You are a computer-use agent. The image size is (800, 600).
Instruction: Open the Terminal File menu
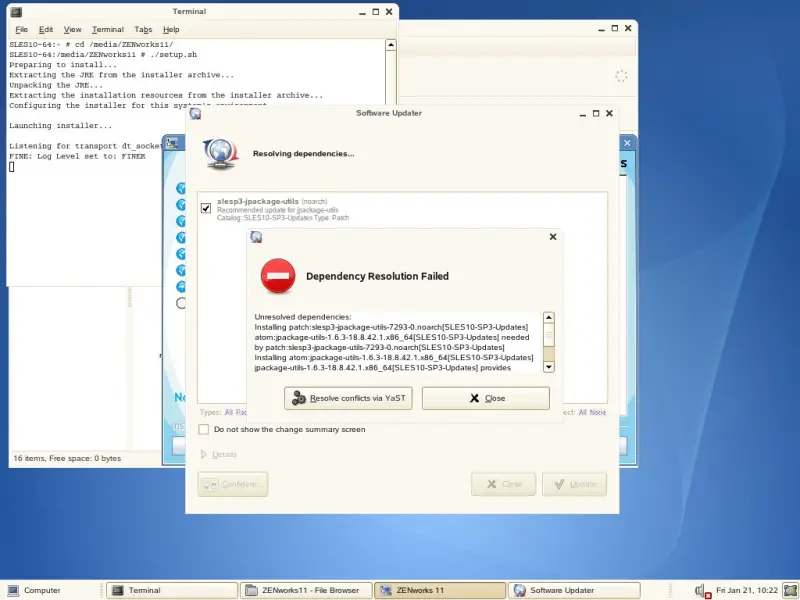tap(21, 30)
